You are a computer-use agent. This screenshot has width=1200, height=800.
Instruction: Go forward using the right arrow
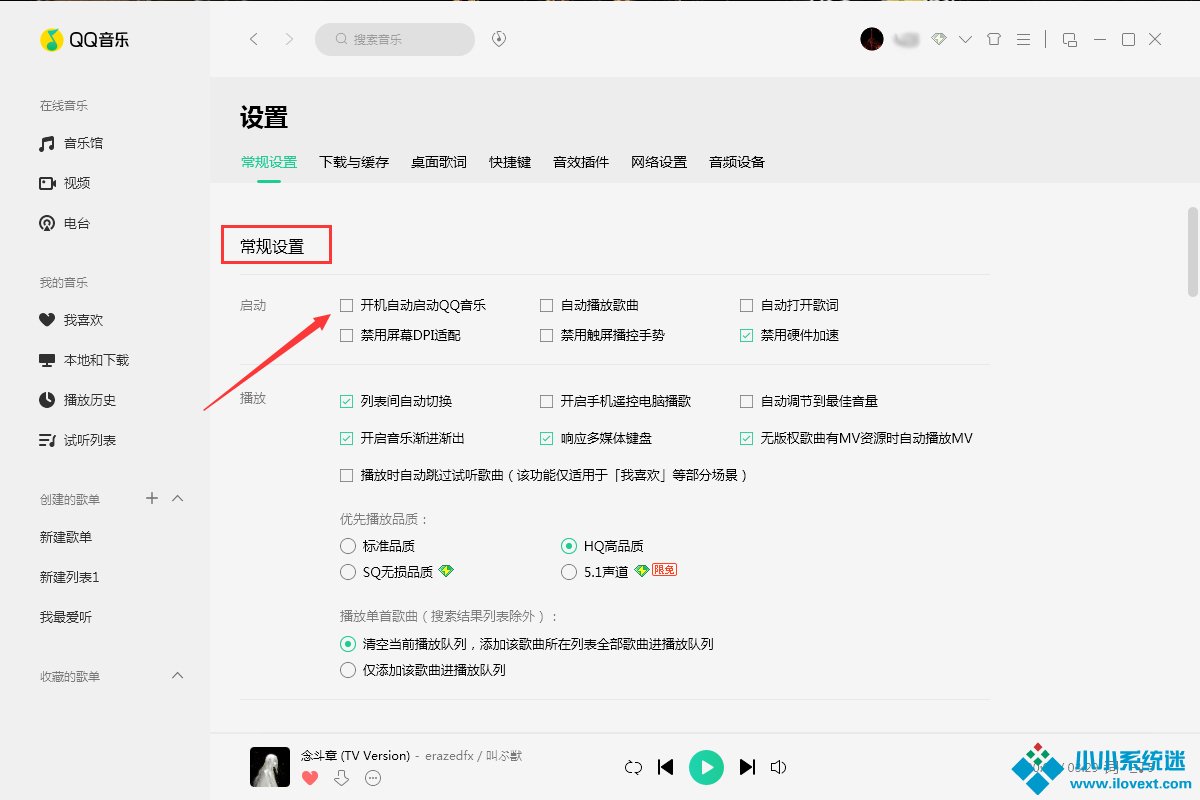click(289, 39)
